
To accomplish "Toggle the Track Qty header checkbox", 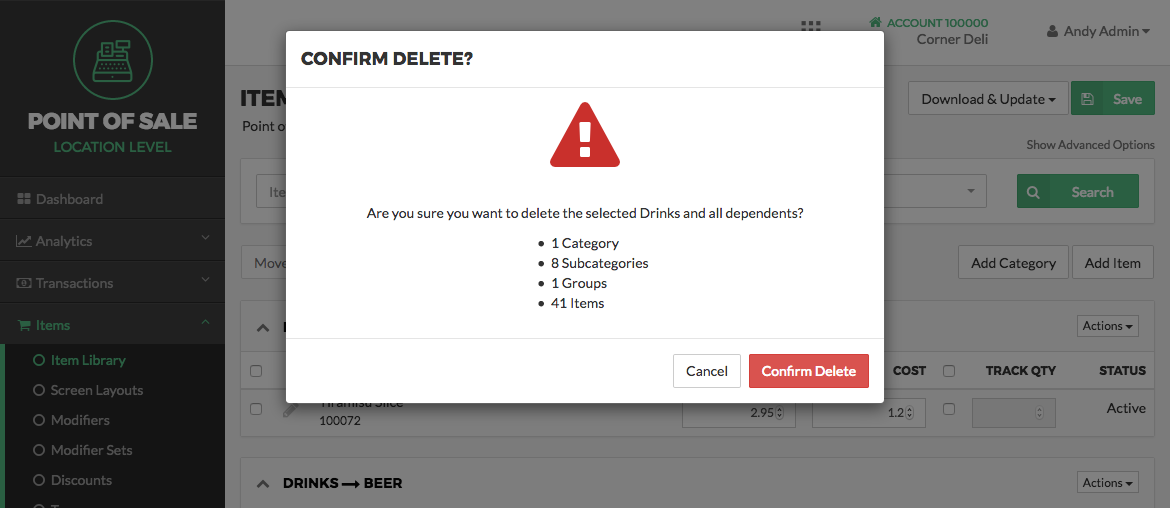I will (x=949, y=370).
